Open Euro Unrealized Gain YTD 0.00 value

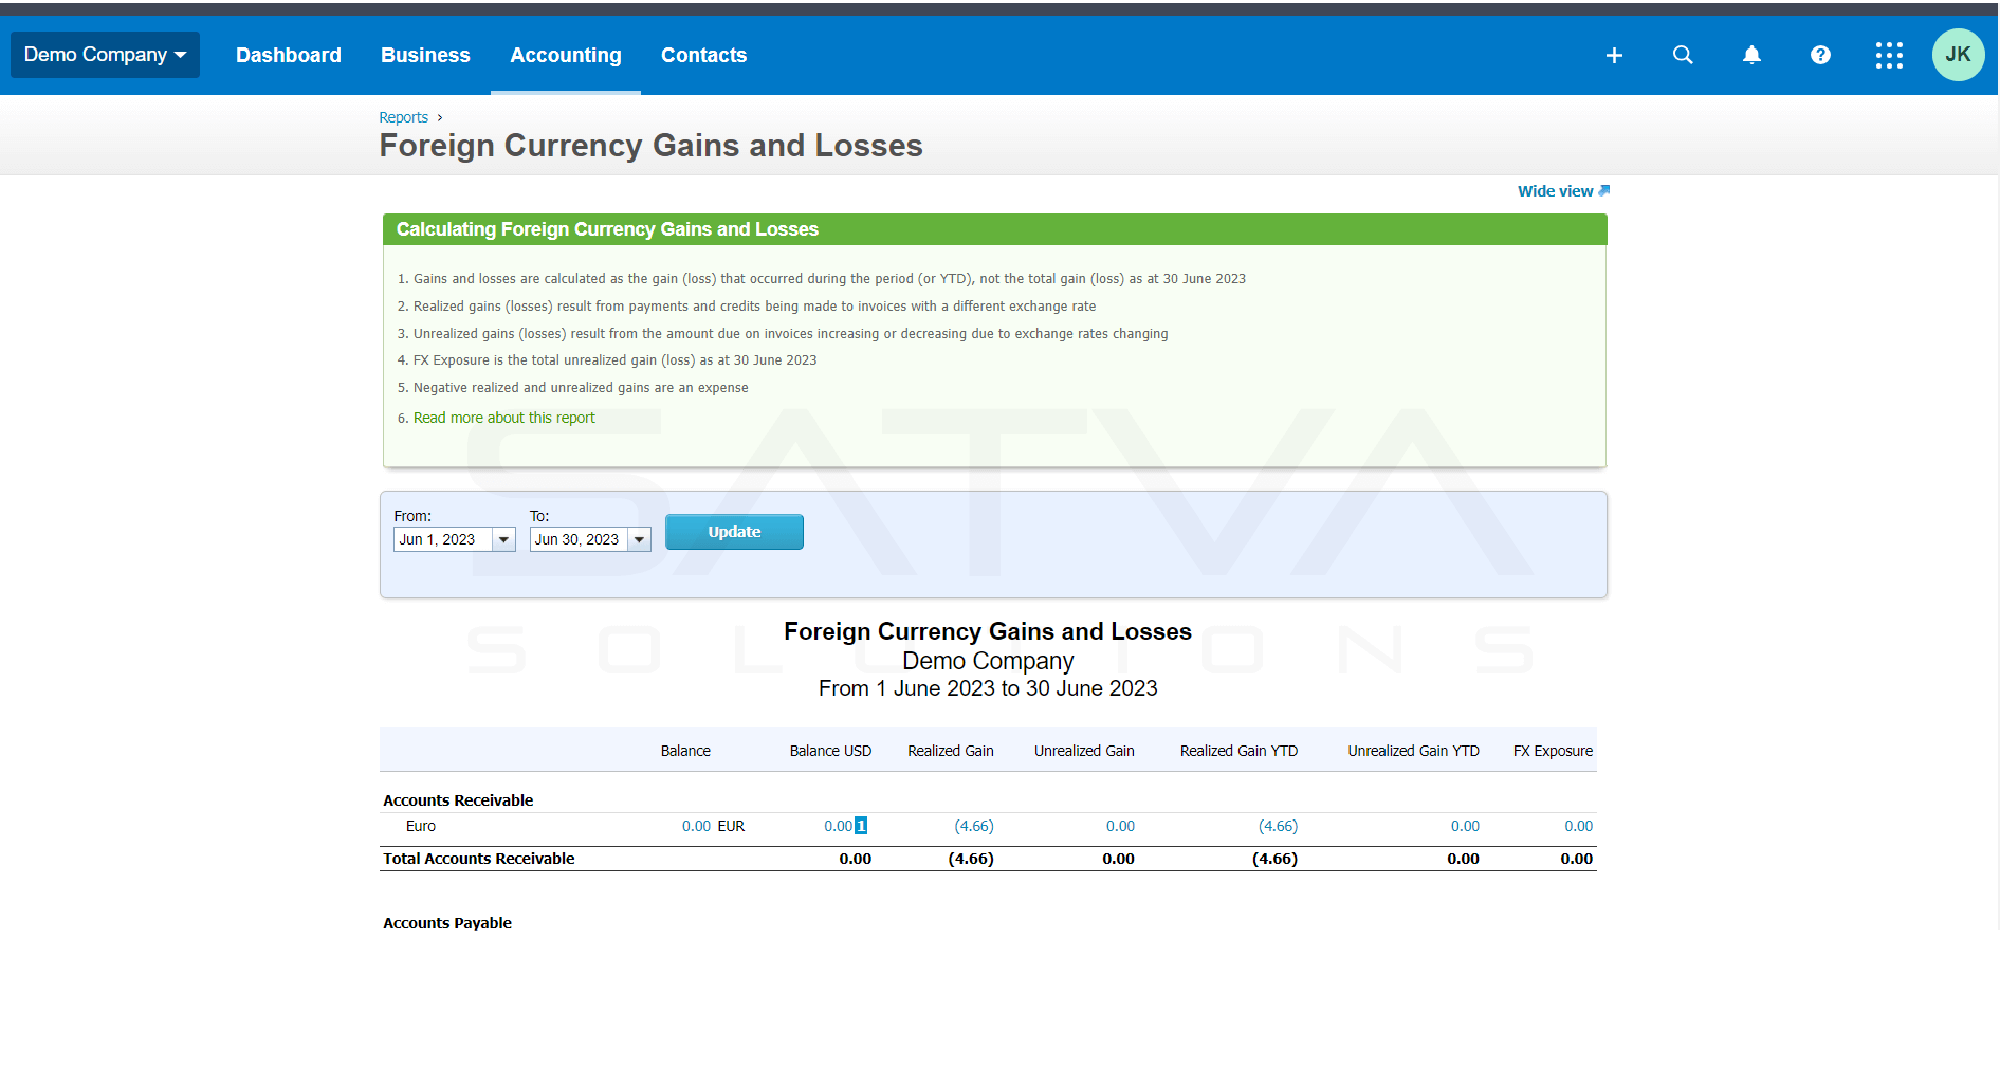(x=1465, y=826)
